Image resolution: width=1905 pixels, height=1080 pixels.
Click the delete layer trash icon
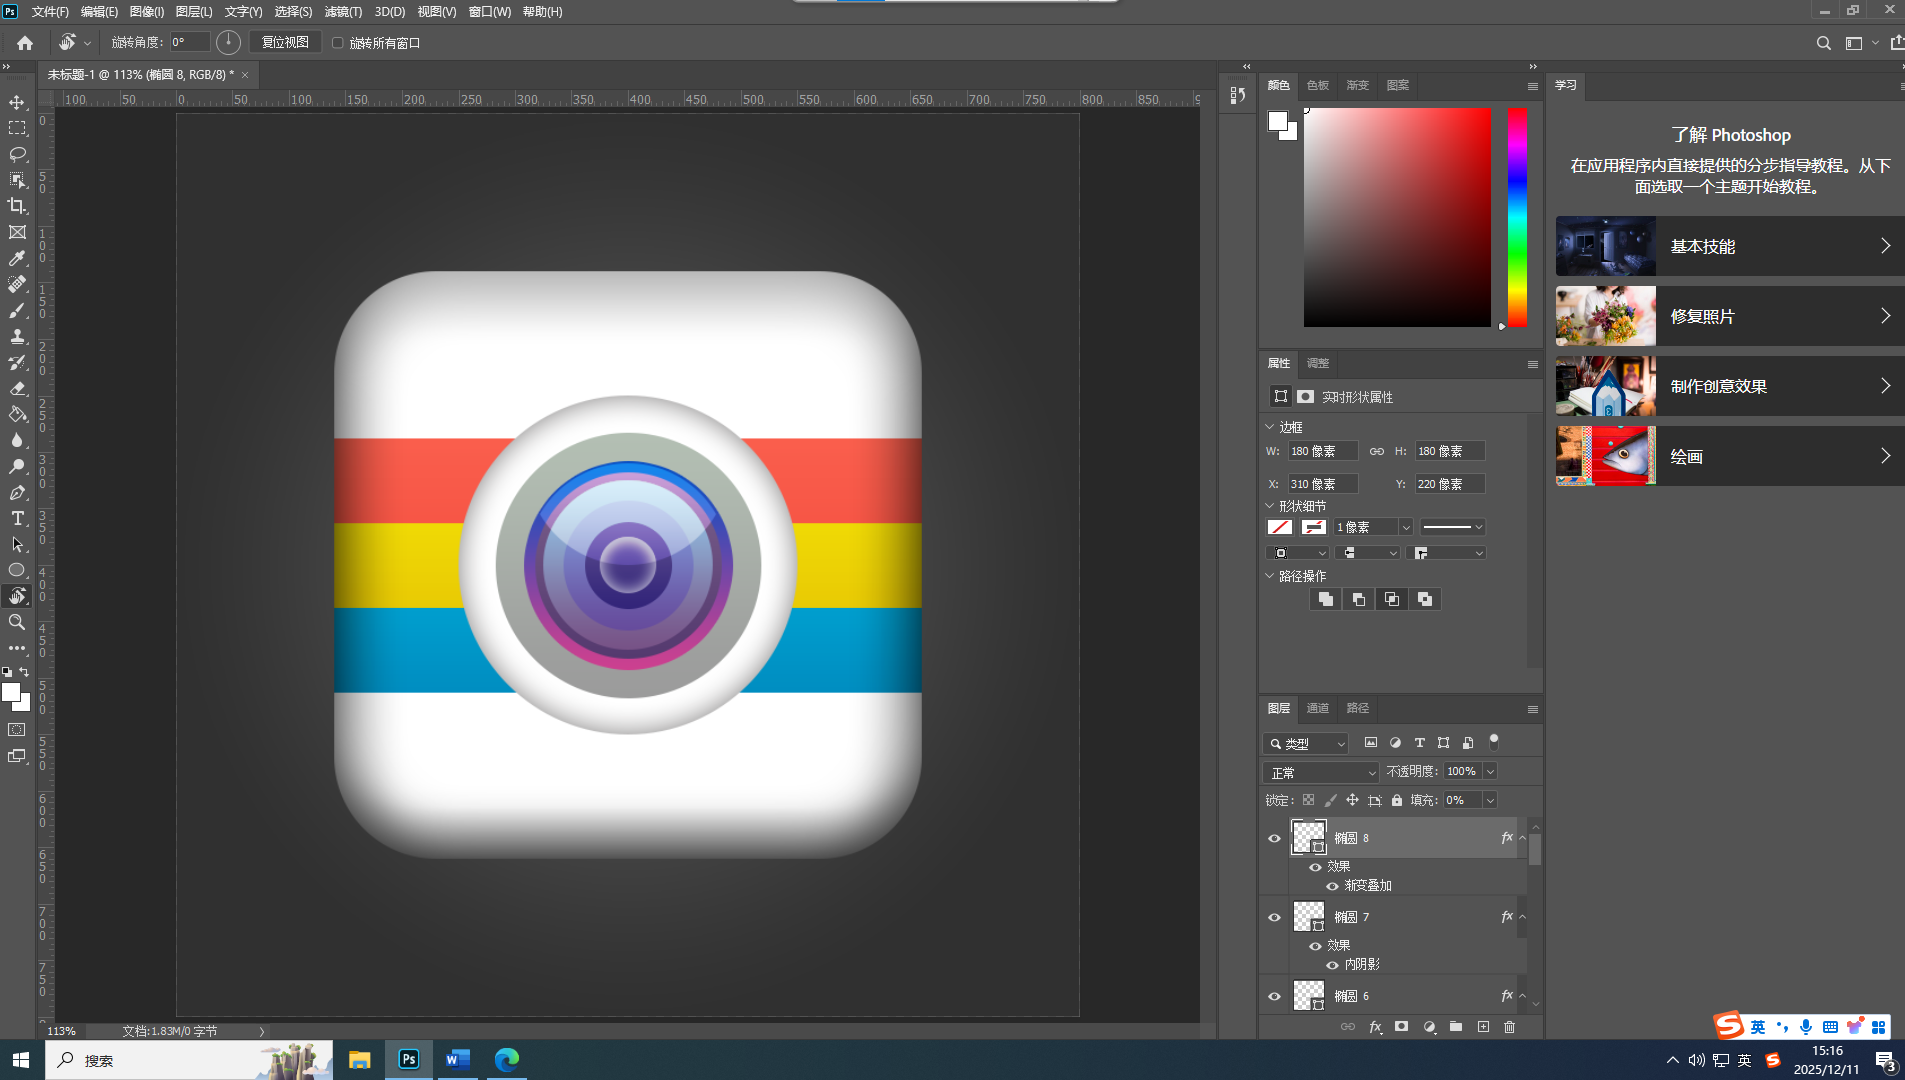coord(1509,1027)
